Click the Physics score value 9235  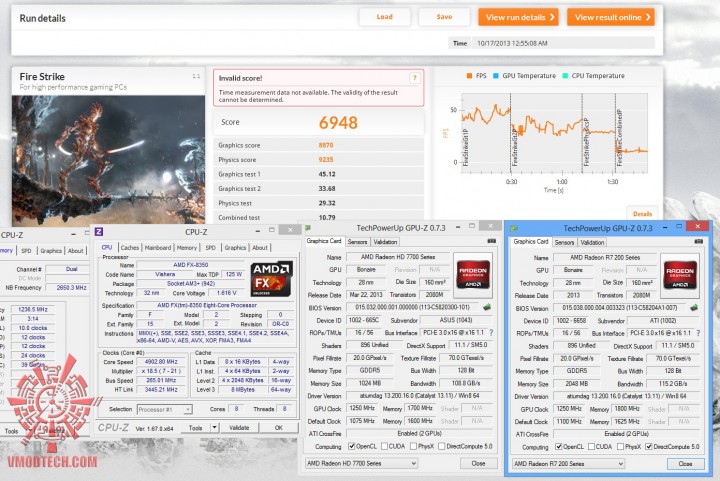326,160
